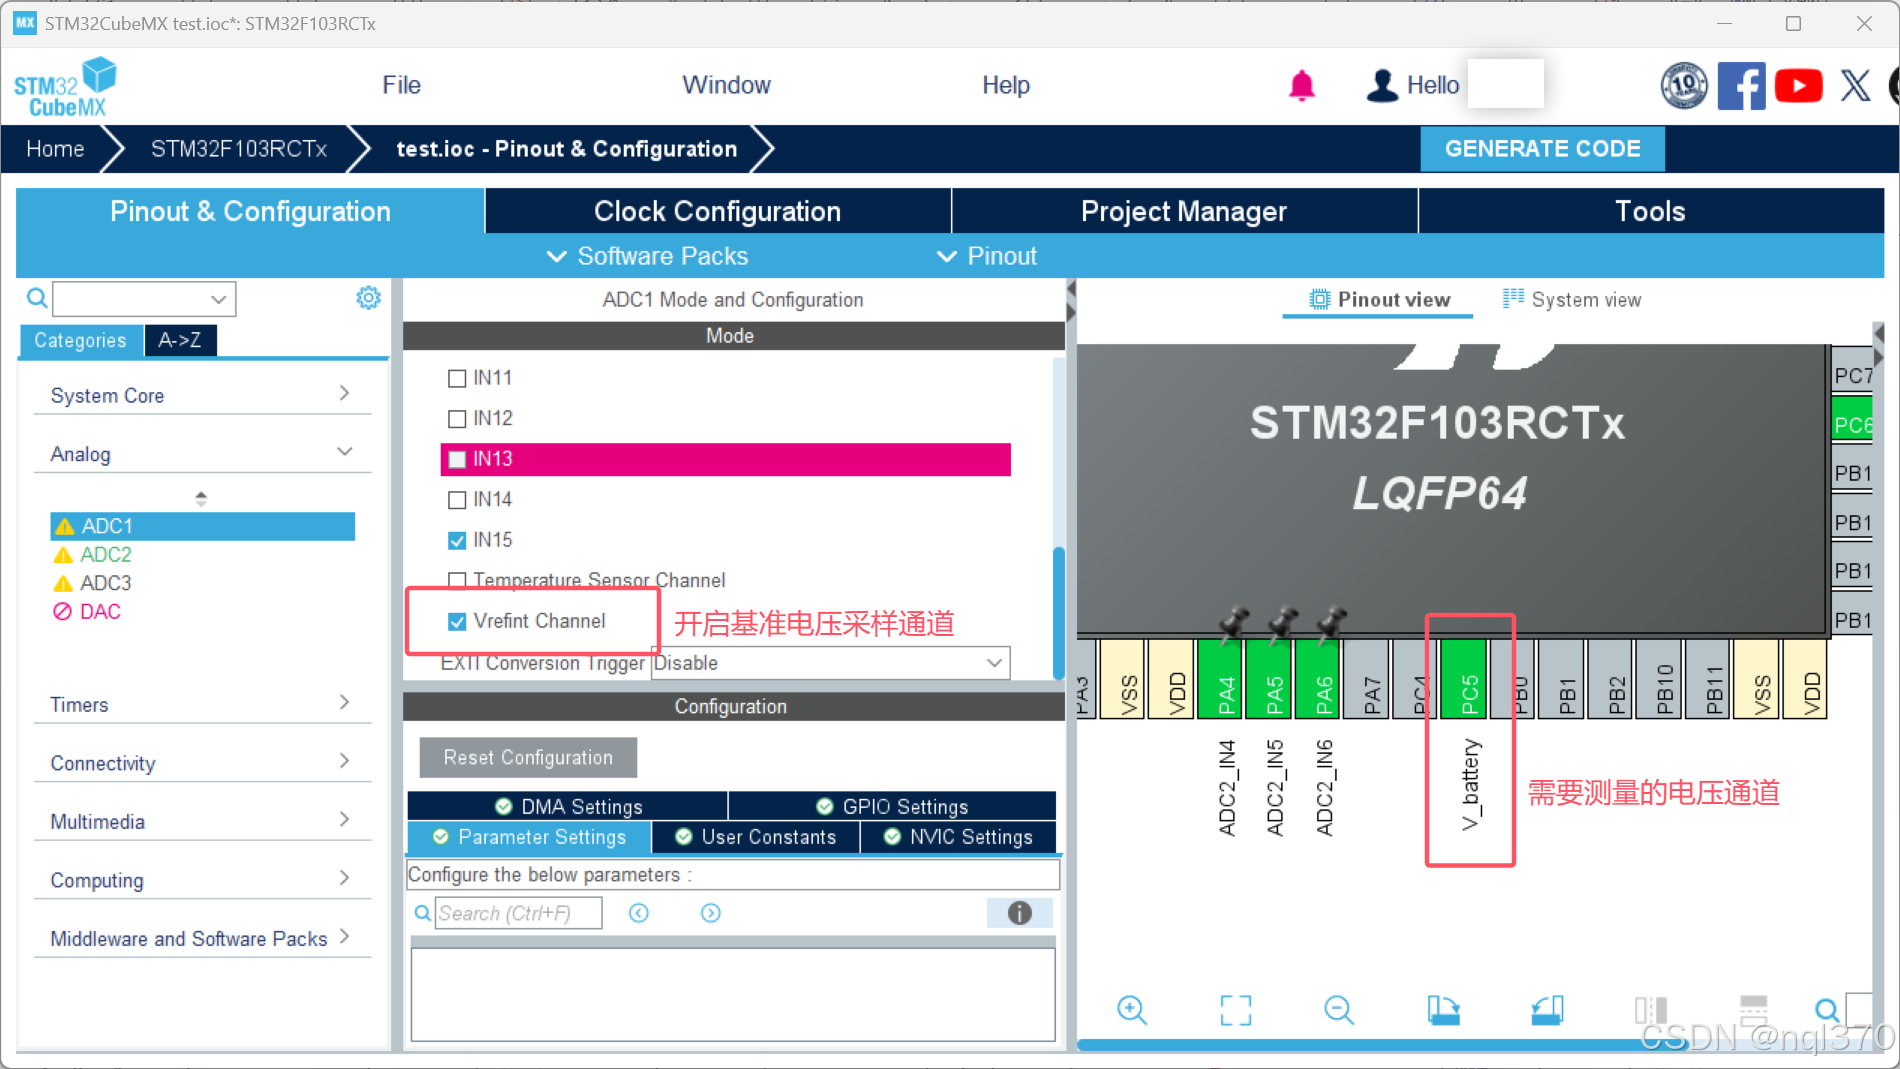The height and width of the screenshot is (1069, 1900).
Task: Open the categories settings gear icon
Action: [x=369, y=298]
